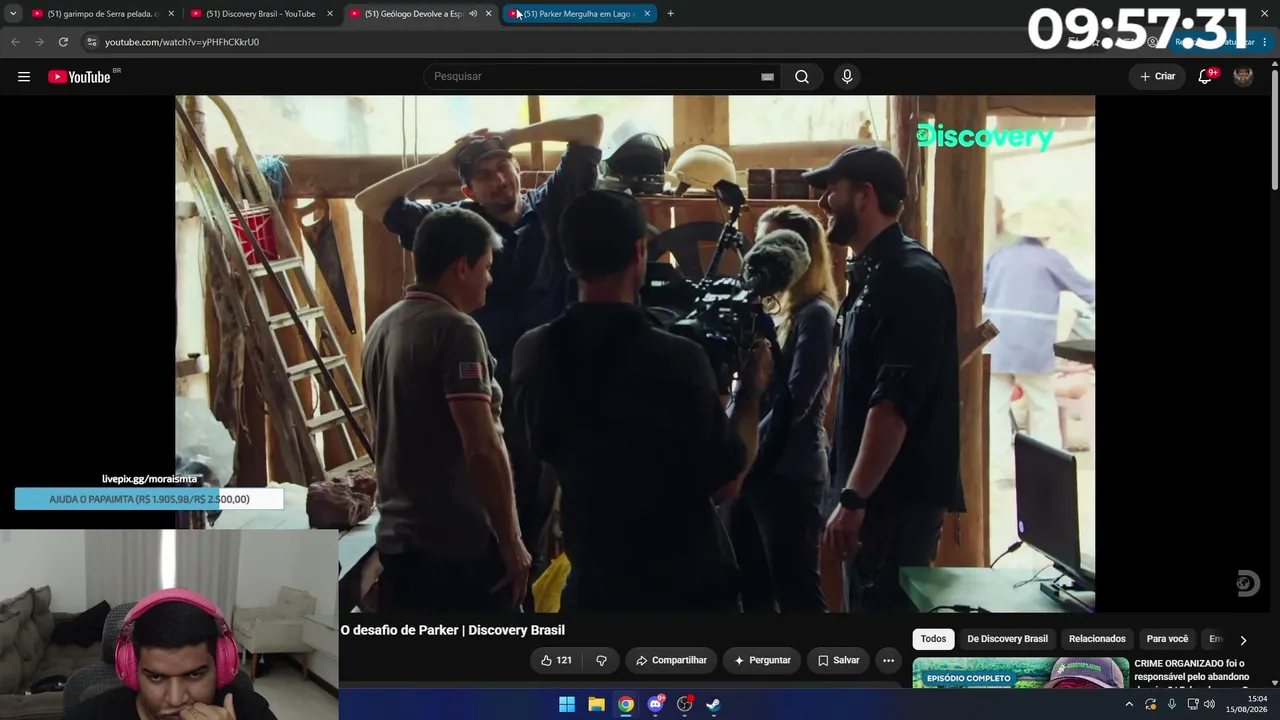Click the search magnifier button
This screenshot has height=720, width=1280.
(x=802, y=77)
